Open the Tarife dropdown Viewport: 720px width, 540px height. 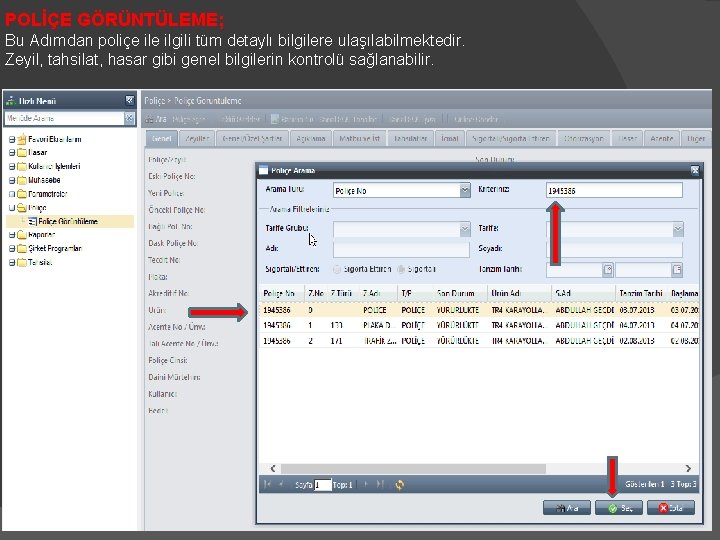pos(678,229)
